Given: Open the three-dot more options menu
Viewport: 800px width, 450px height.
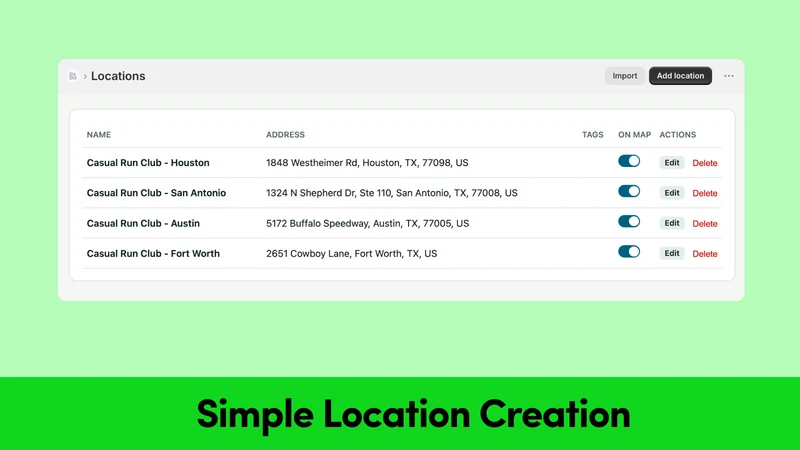Looking at the screenshot, I should (729, 76).
